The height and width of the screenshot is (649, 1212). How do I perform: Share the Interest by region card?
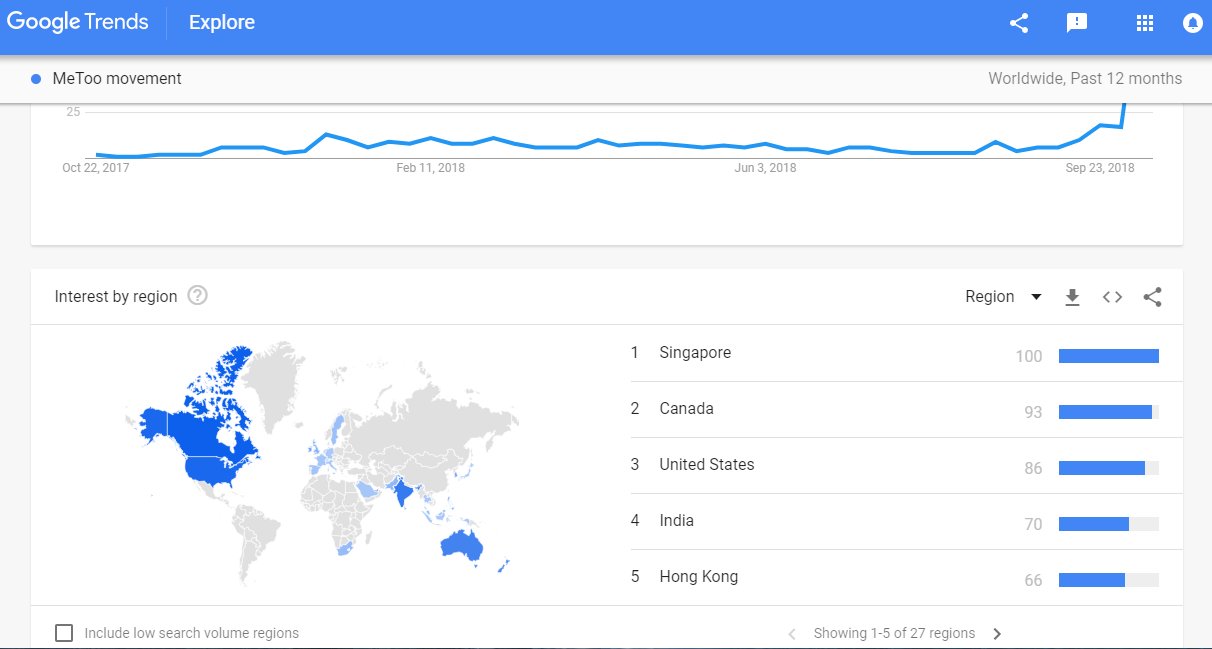coord(1152,297)
